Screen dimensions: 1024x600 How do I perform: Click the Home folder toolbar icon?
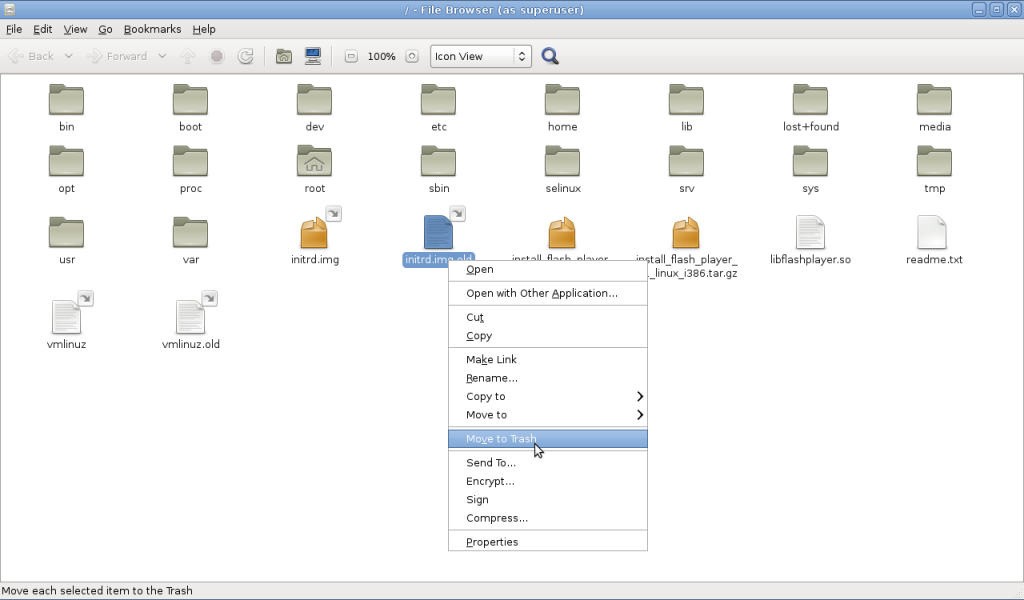pyautogui.click(x=283, y=56)
